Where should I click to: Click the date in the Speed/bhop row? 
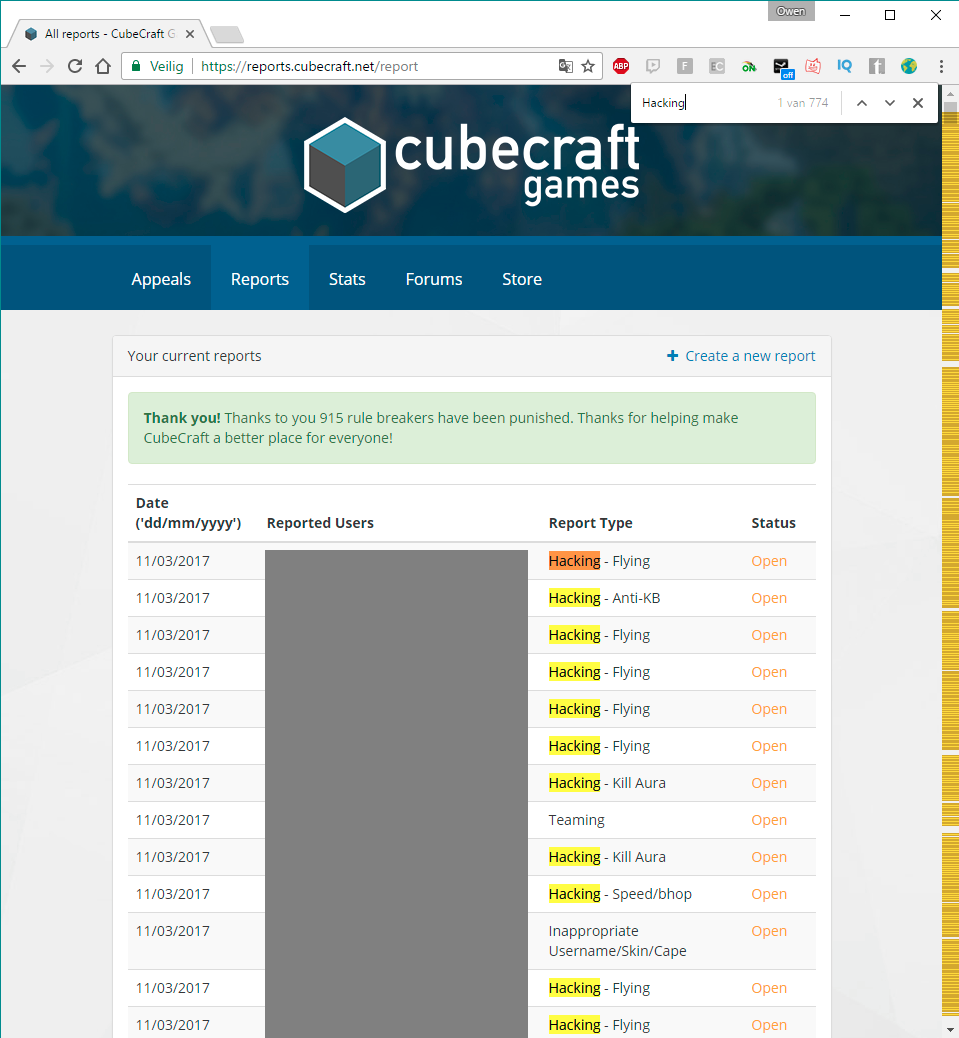tap(173, 894)
